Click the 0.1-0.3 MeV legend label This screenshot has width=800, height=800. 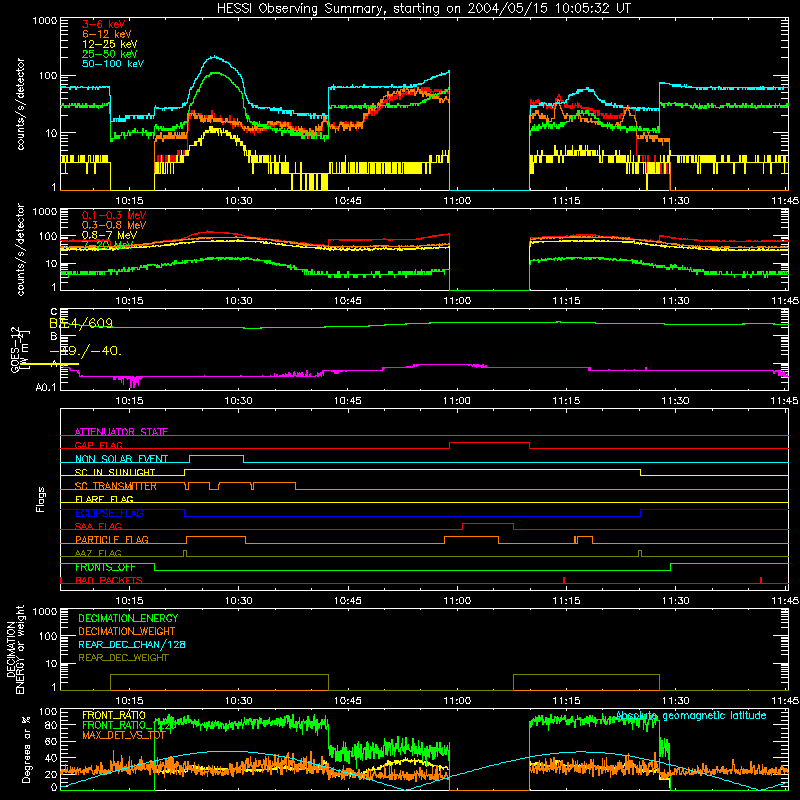114,215
